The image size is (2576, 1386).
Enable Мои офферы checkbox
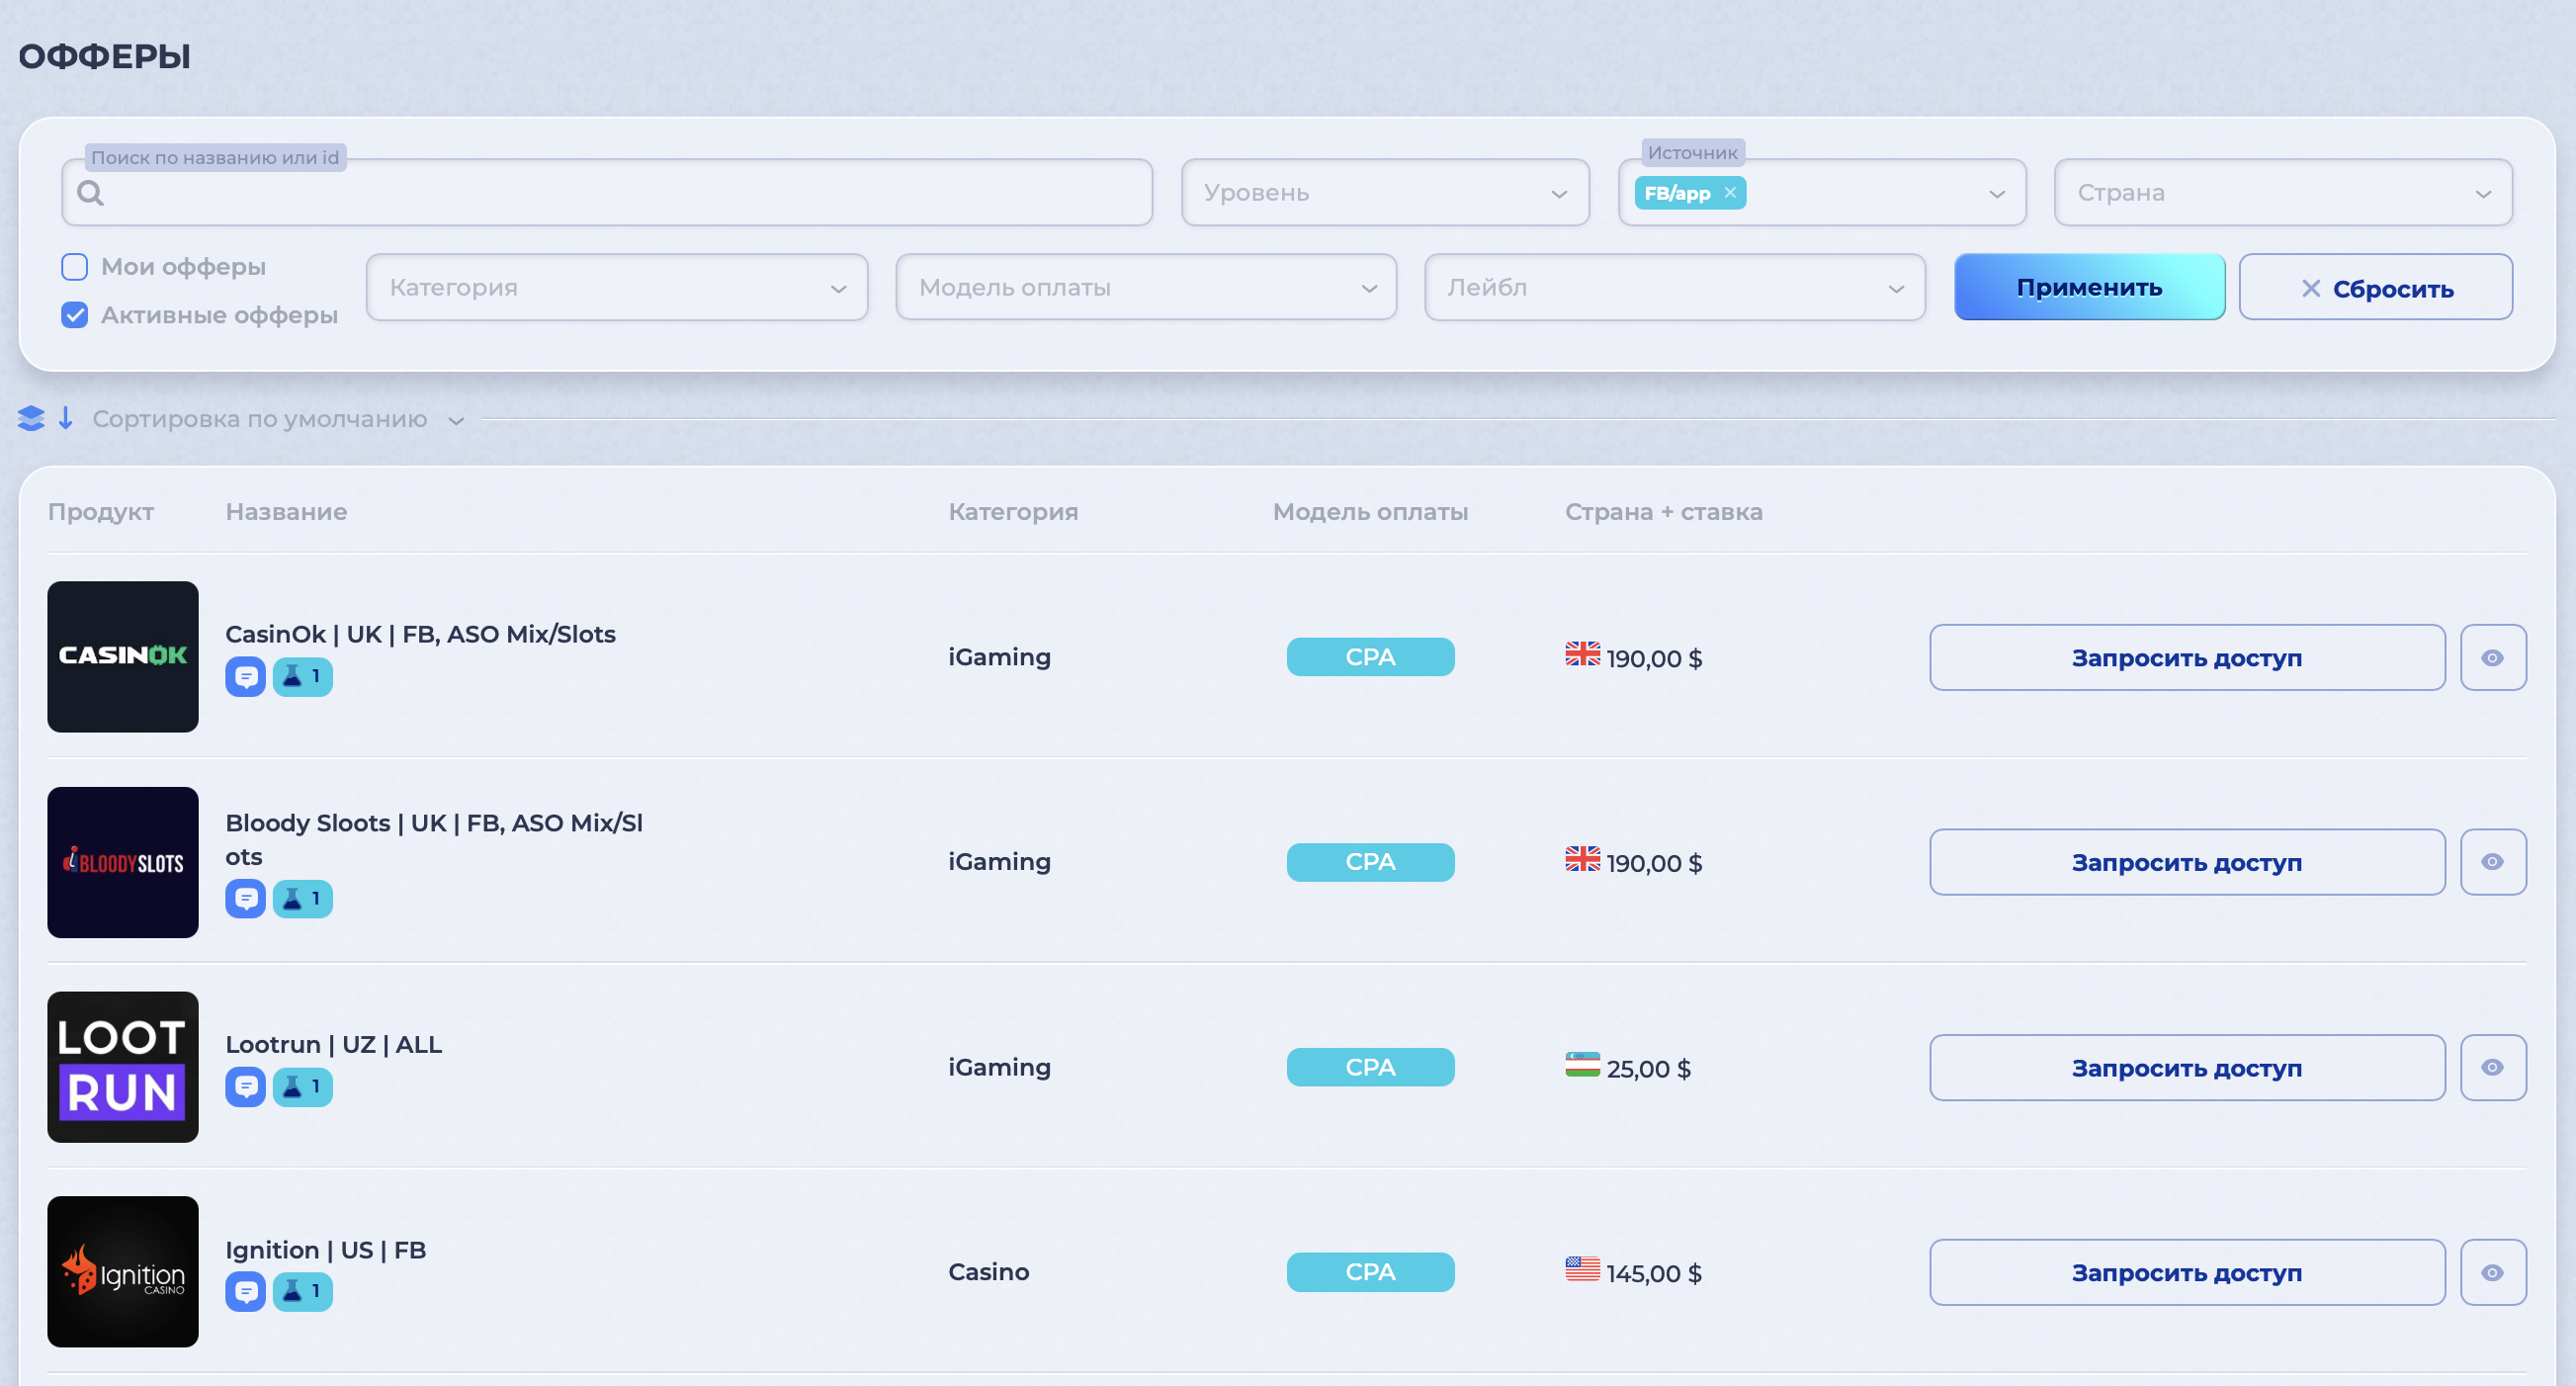point(75,267)
